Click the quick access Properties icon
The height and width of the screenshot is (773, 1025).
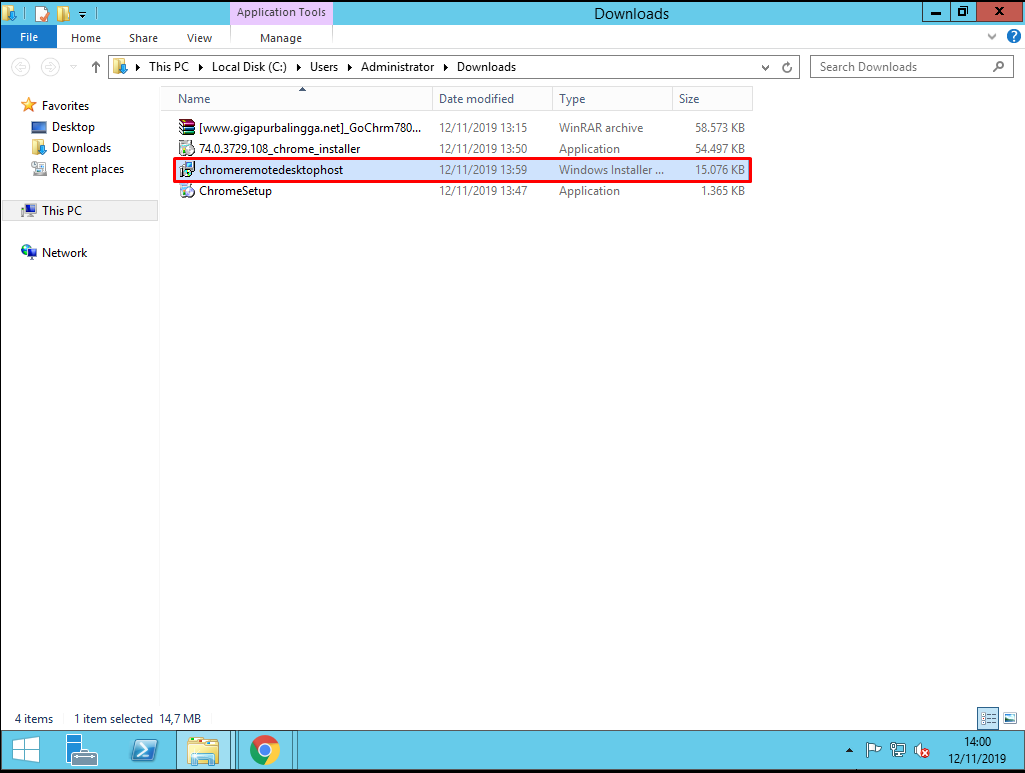point(42,13)
